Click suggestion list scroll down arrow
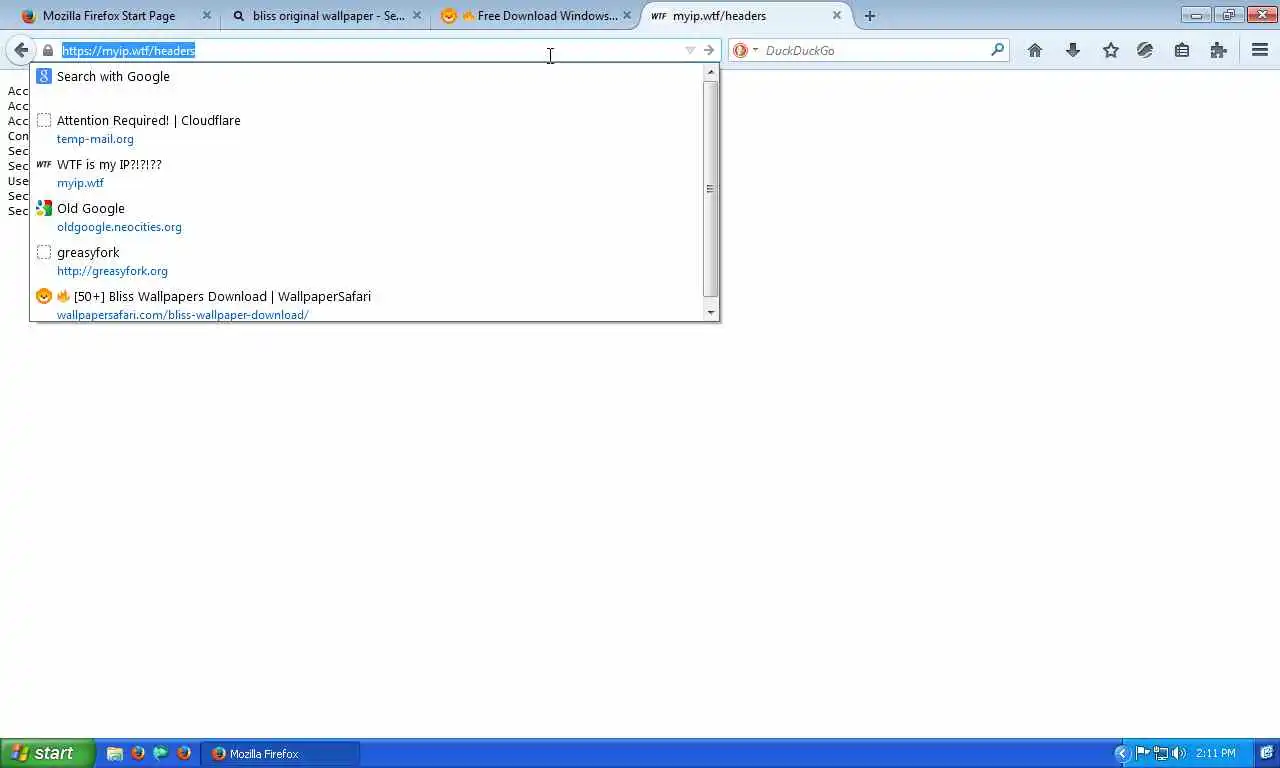This screenshot has height=768, width=1280. point(711,313)
